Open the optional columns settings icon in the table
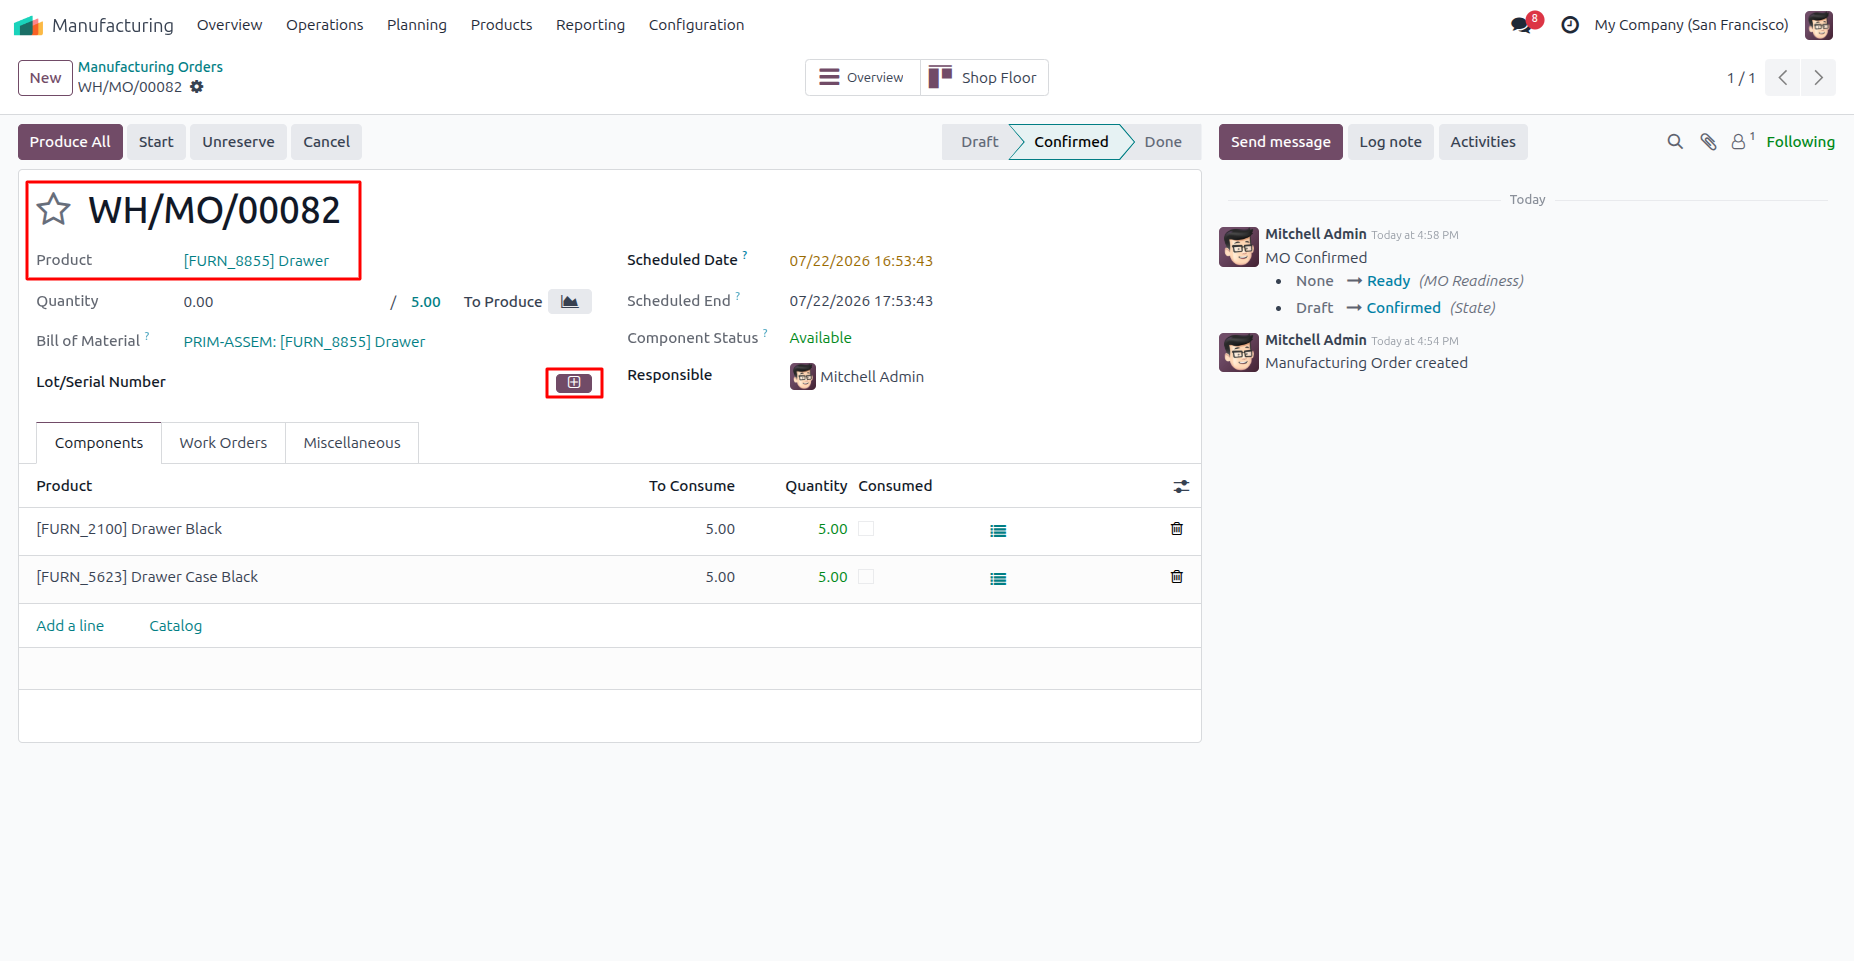1854x961 pixels. [1181, 487]
